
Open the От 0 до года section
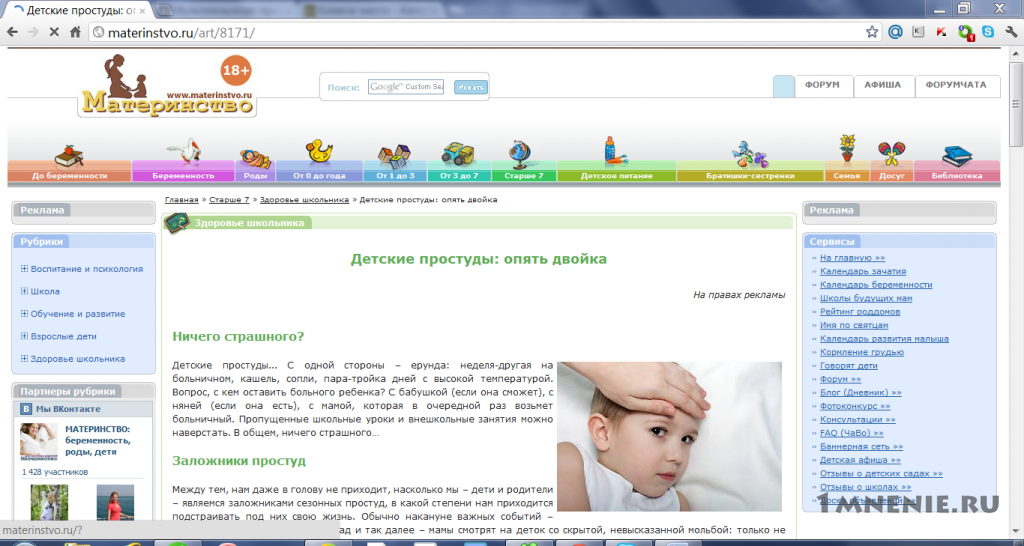pos(319,176)
